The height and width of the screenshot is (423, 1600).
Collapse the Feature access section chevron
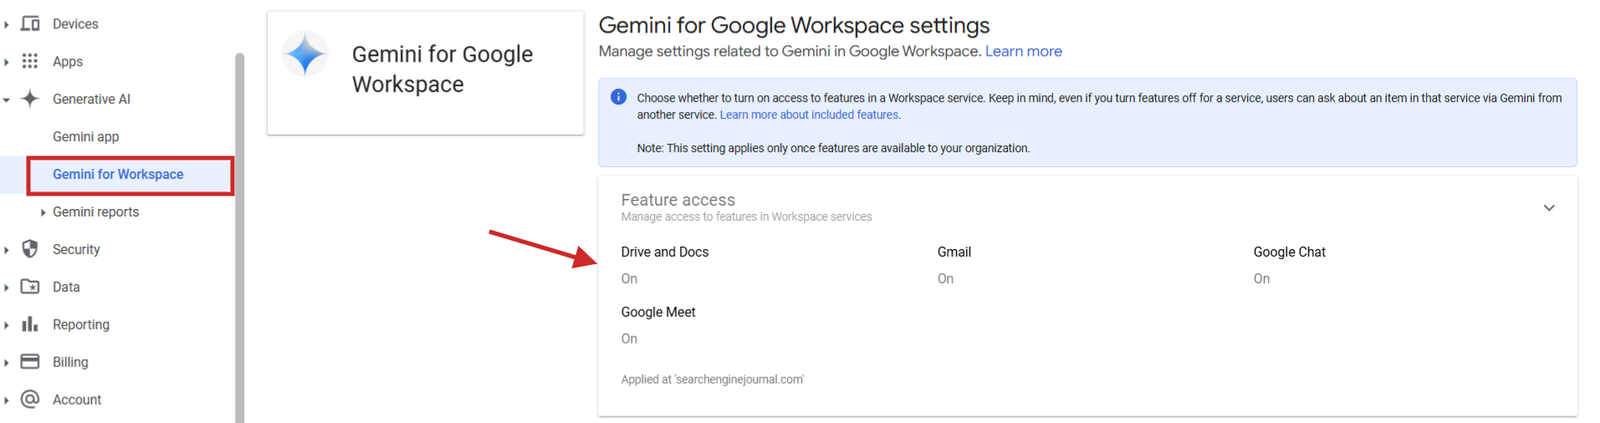click(x=1548, y=208)
